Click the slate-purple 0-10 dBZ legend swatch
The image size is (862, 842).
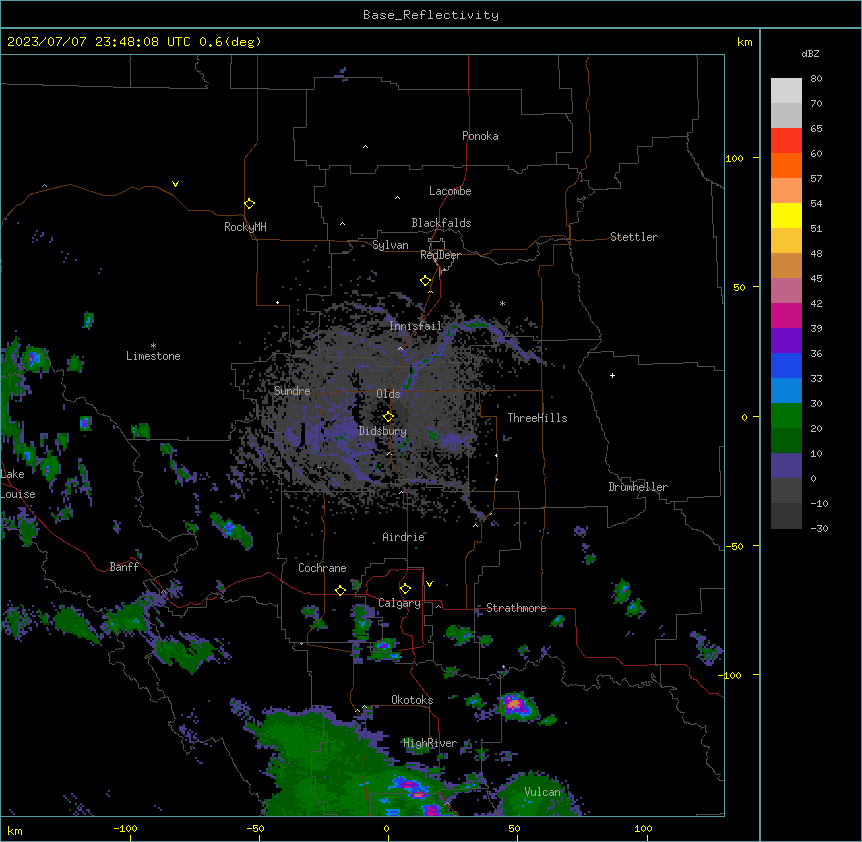[x=786, y=466]
